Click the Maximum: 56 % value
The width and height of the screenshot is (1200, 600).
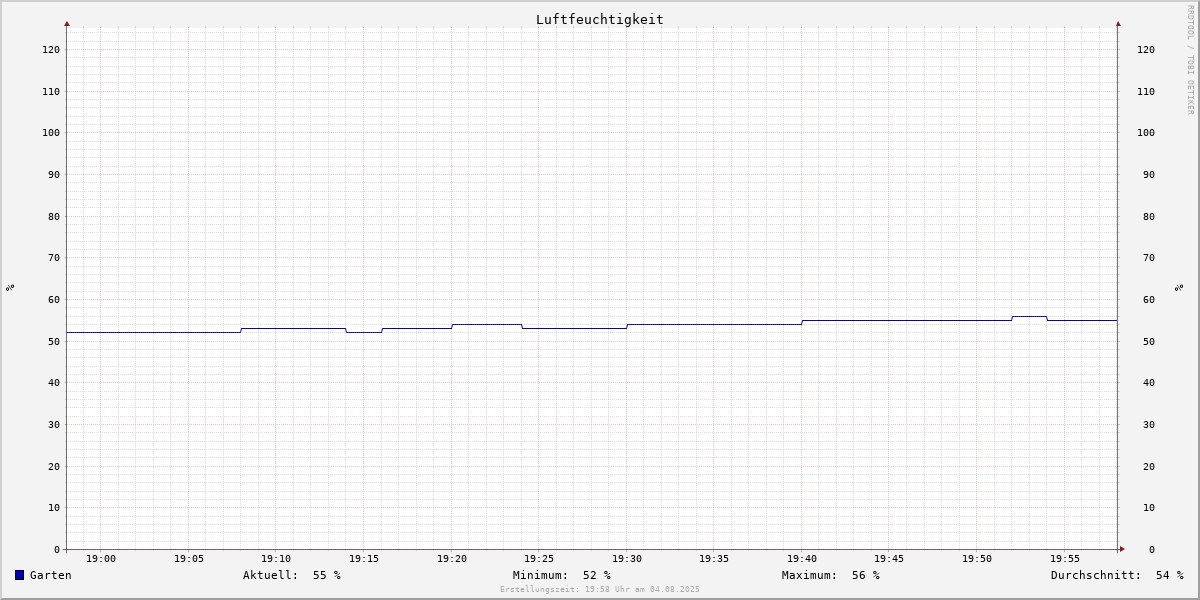[831, 575]
